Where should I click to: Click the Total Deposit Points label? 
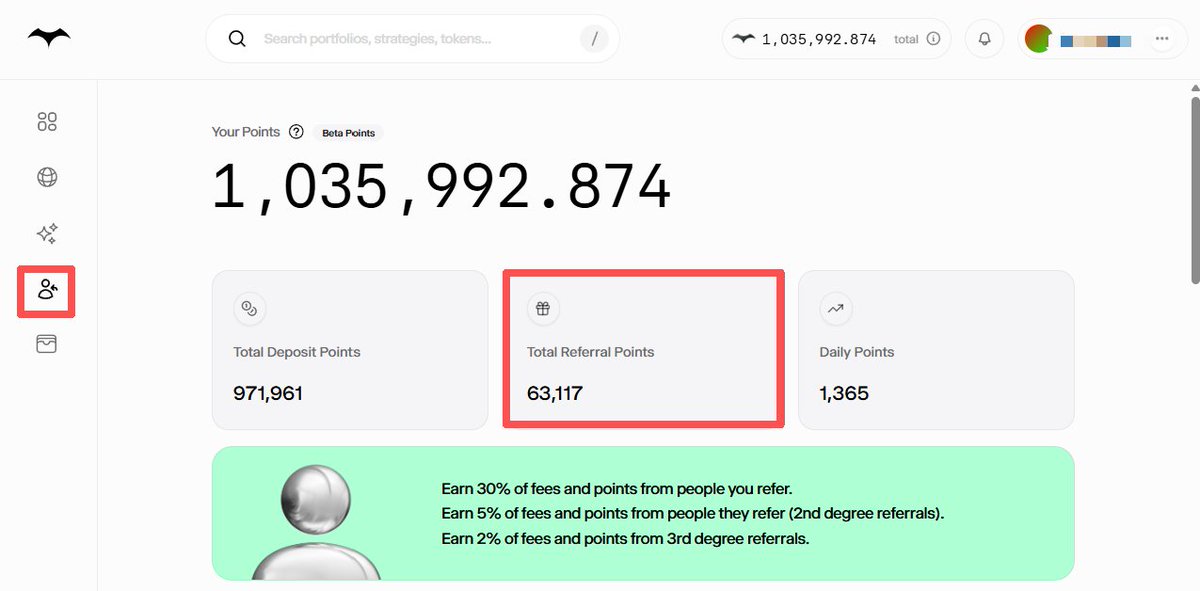point(297,352)
